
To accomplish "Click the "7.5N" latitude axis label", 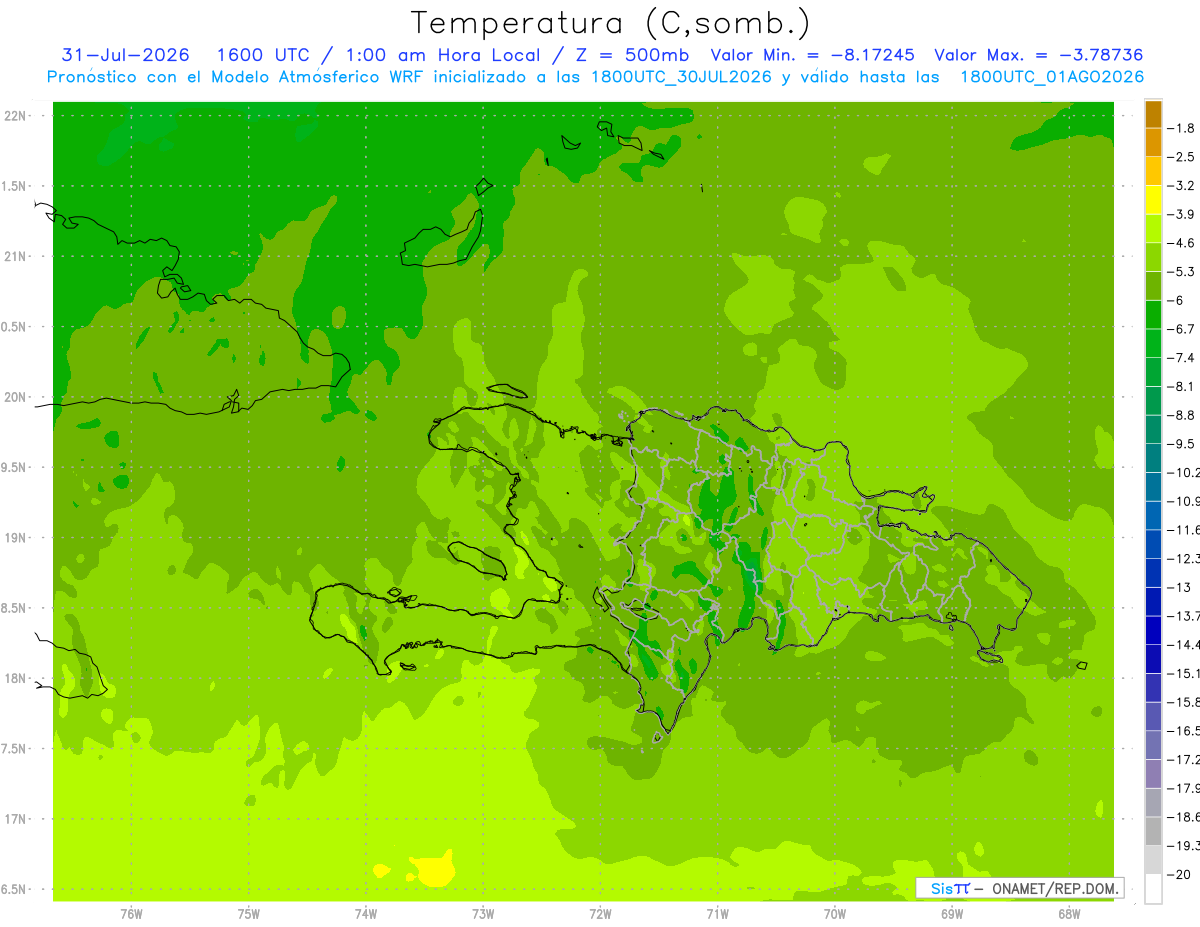I will pyautogui.click(x=14, y=749).
